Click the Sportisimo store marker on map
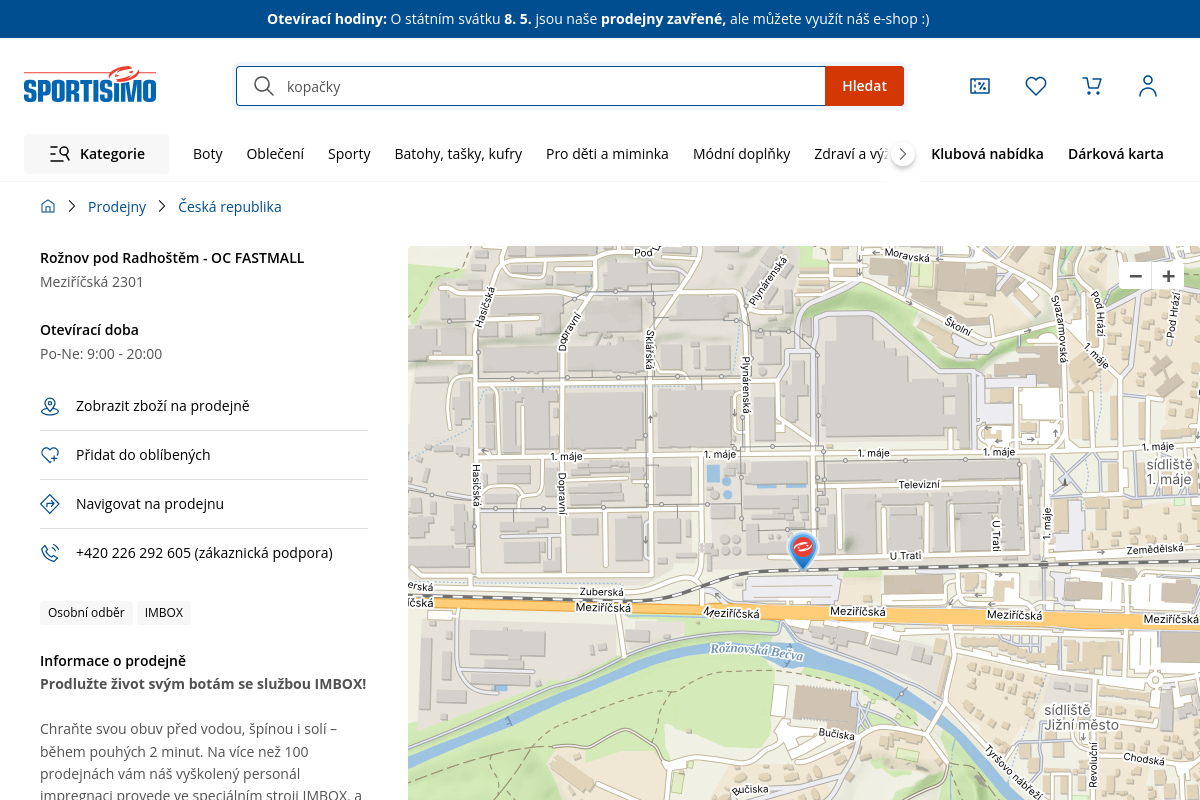Viewport: 1200px width, 800px height. (803, 551)
